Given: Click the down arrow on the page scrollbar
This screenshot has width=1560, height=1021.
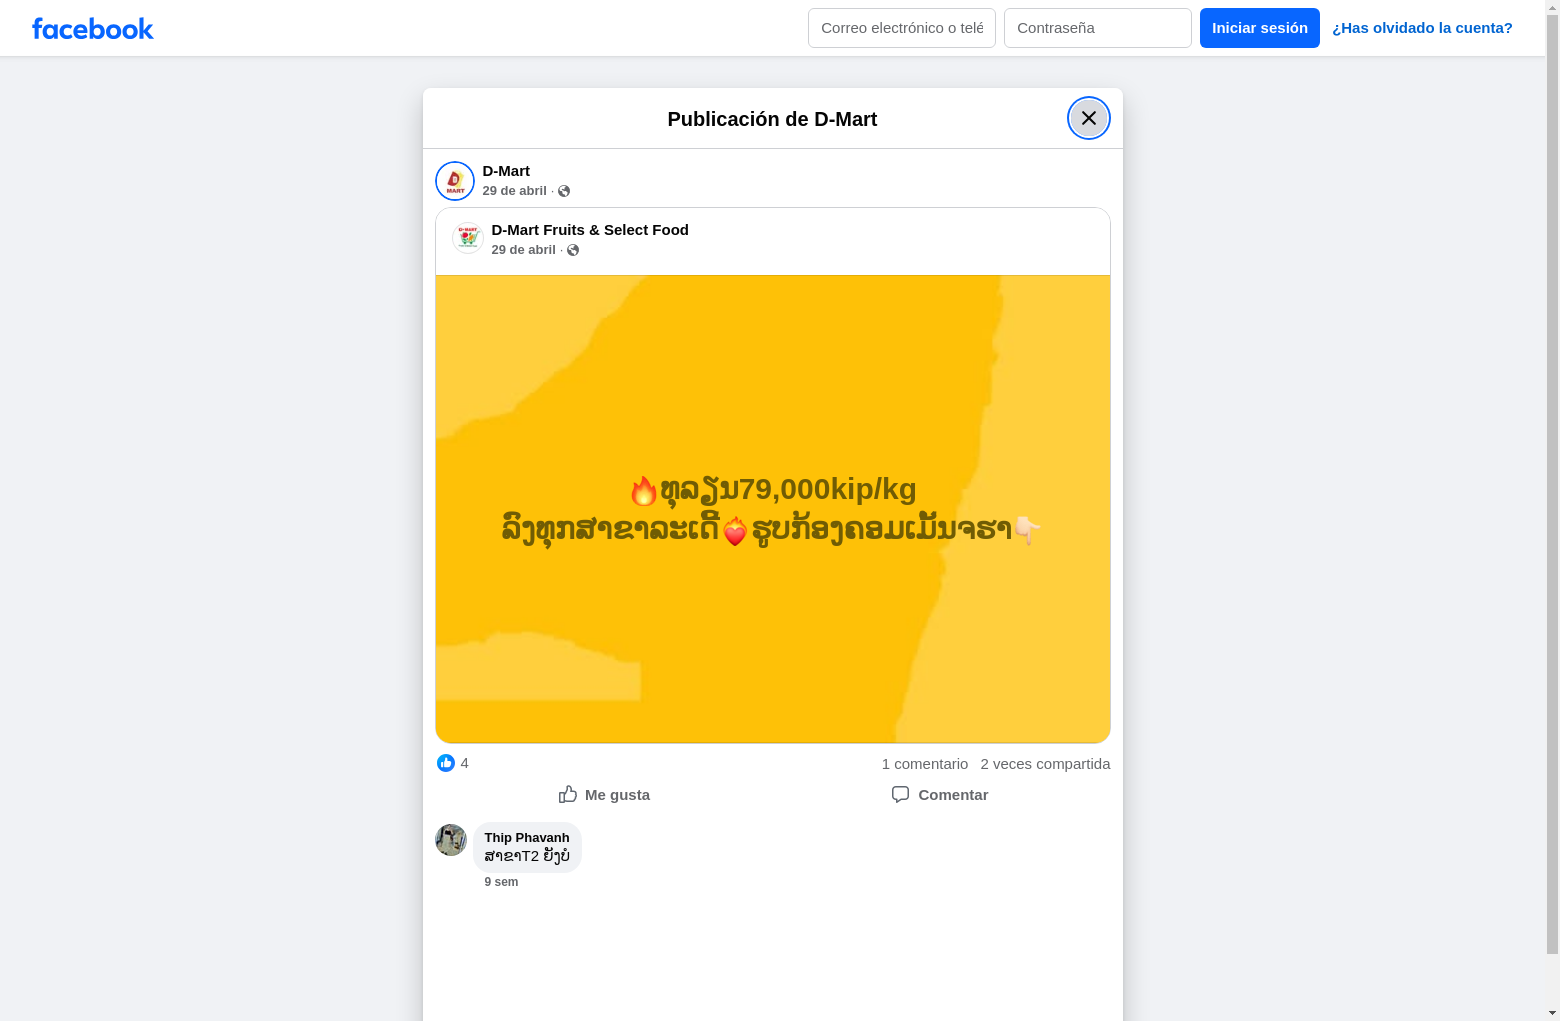Looking at the screenshot, I should [x=1552, y=1012].
